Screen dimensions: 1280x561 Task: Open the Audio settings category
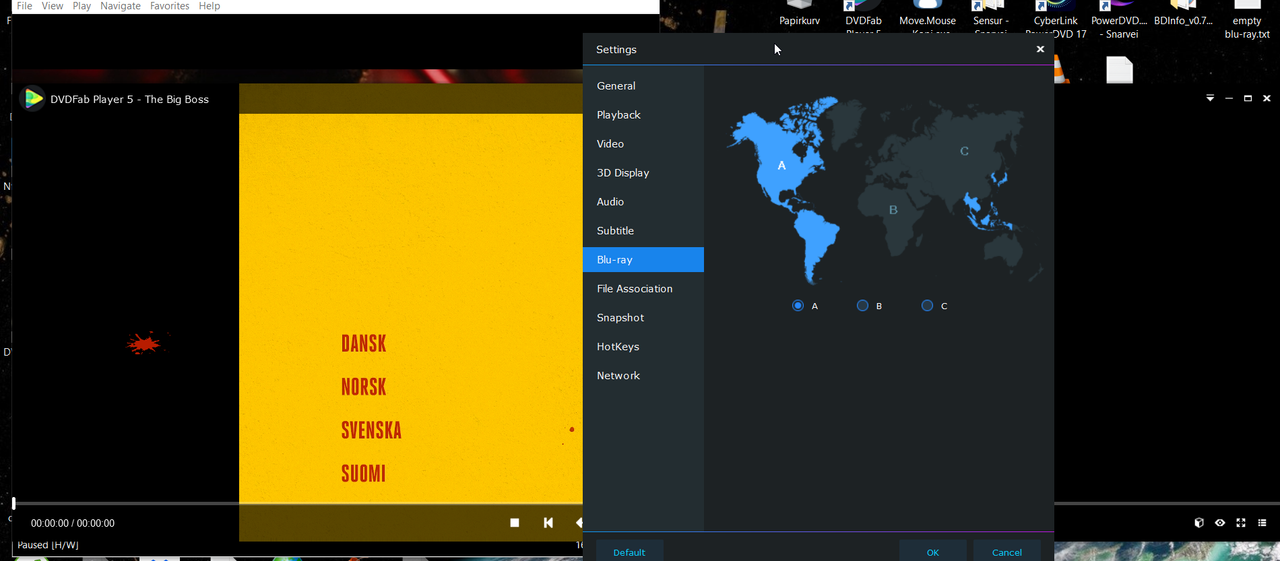(x=643, y=202)
